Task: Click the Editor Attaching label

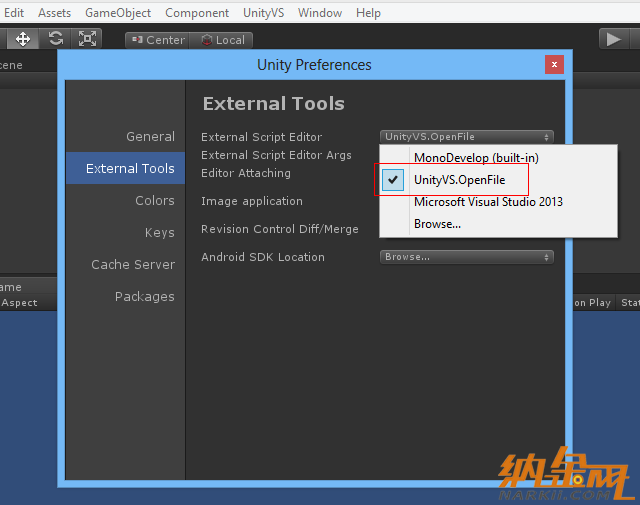Action: (246, 173)
